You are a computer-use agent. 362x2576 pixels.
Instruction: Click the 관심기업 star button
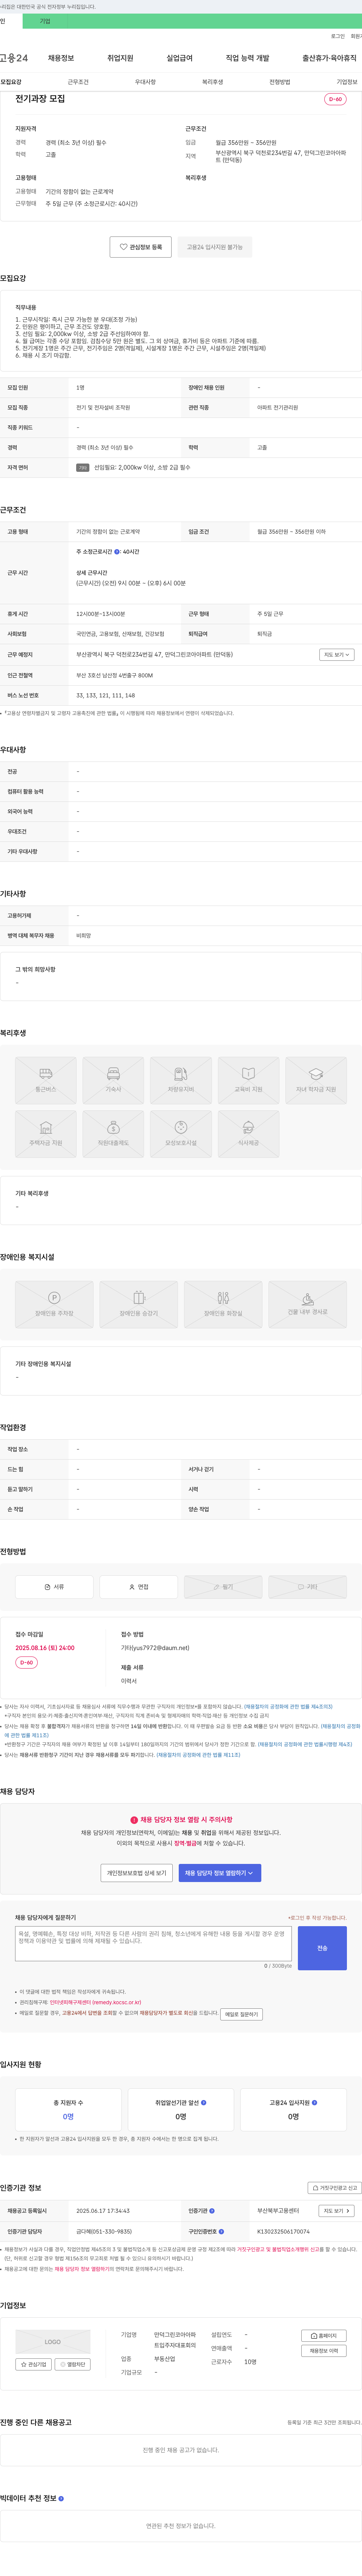coord(34,2365)
